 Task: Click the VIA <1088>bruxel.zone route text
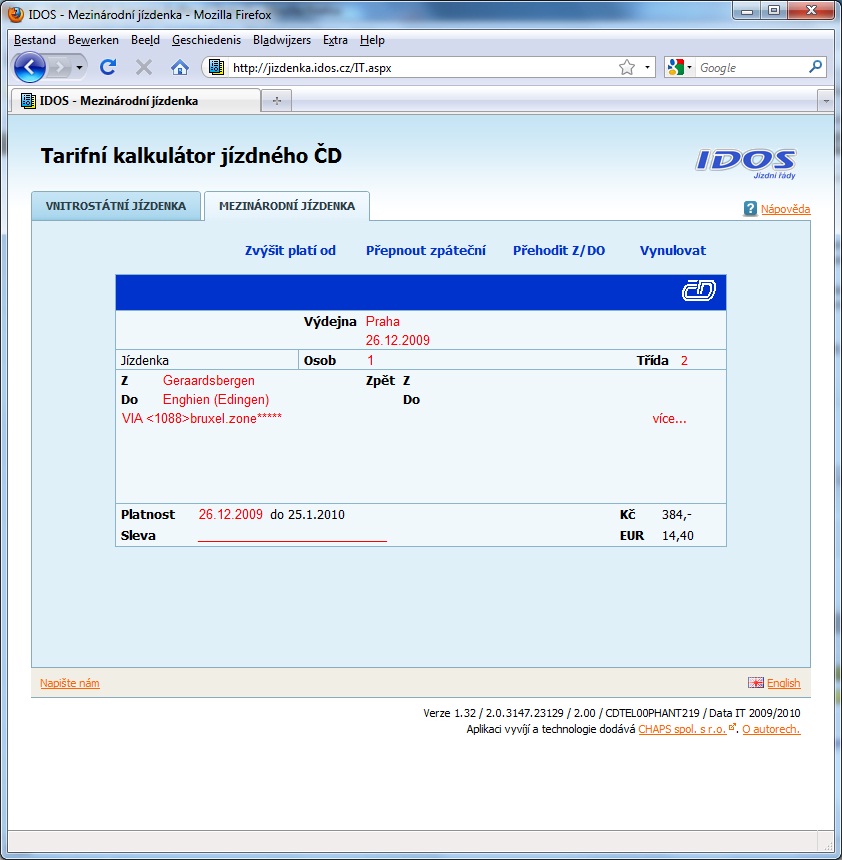pyautogui.click(x=202, y=418)
